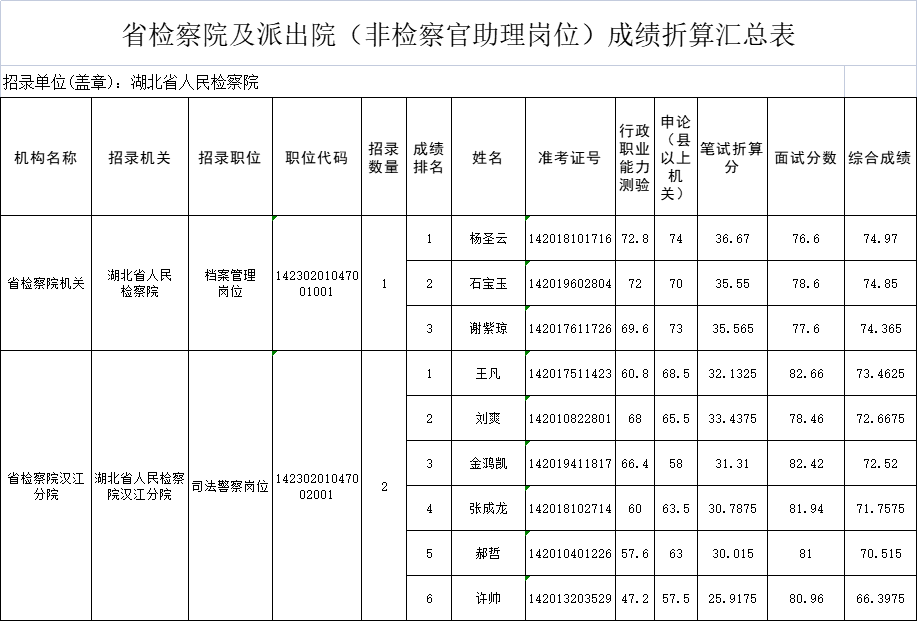Select the 行政职业能力测验 header cell
Image resolution: width=917 pixels, height=621 pixels.
tap(635, 157)
